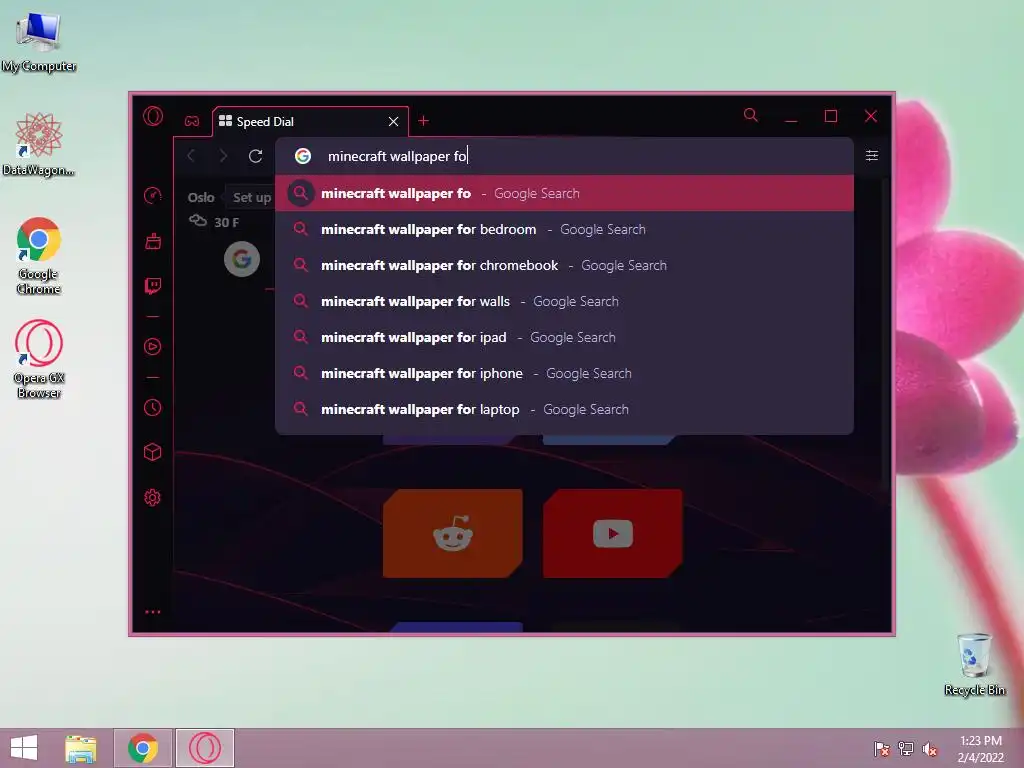Open Settings gear icon in sidebar
1024x768 pixels.
[x=153, y=498]
